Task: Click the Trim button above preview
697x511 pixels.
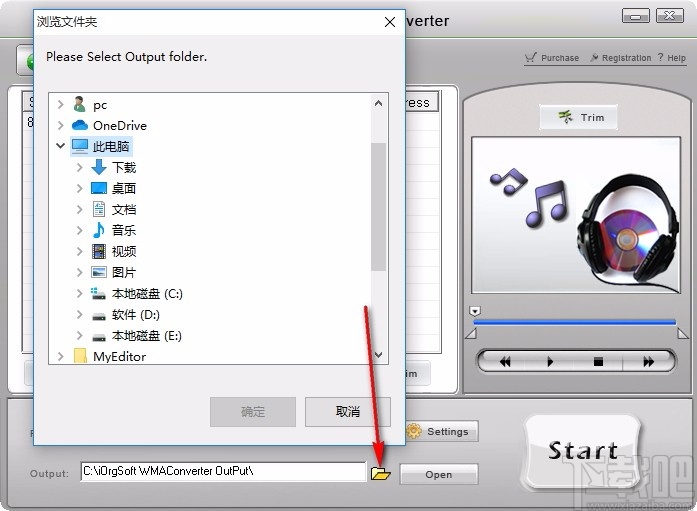Action: pos(578,117)
